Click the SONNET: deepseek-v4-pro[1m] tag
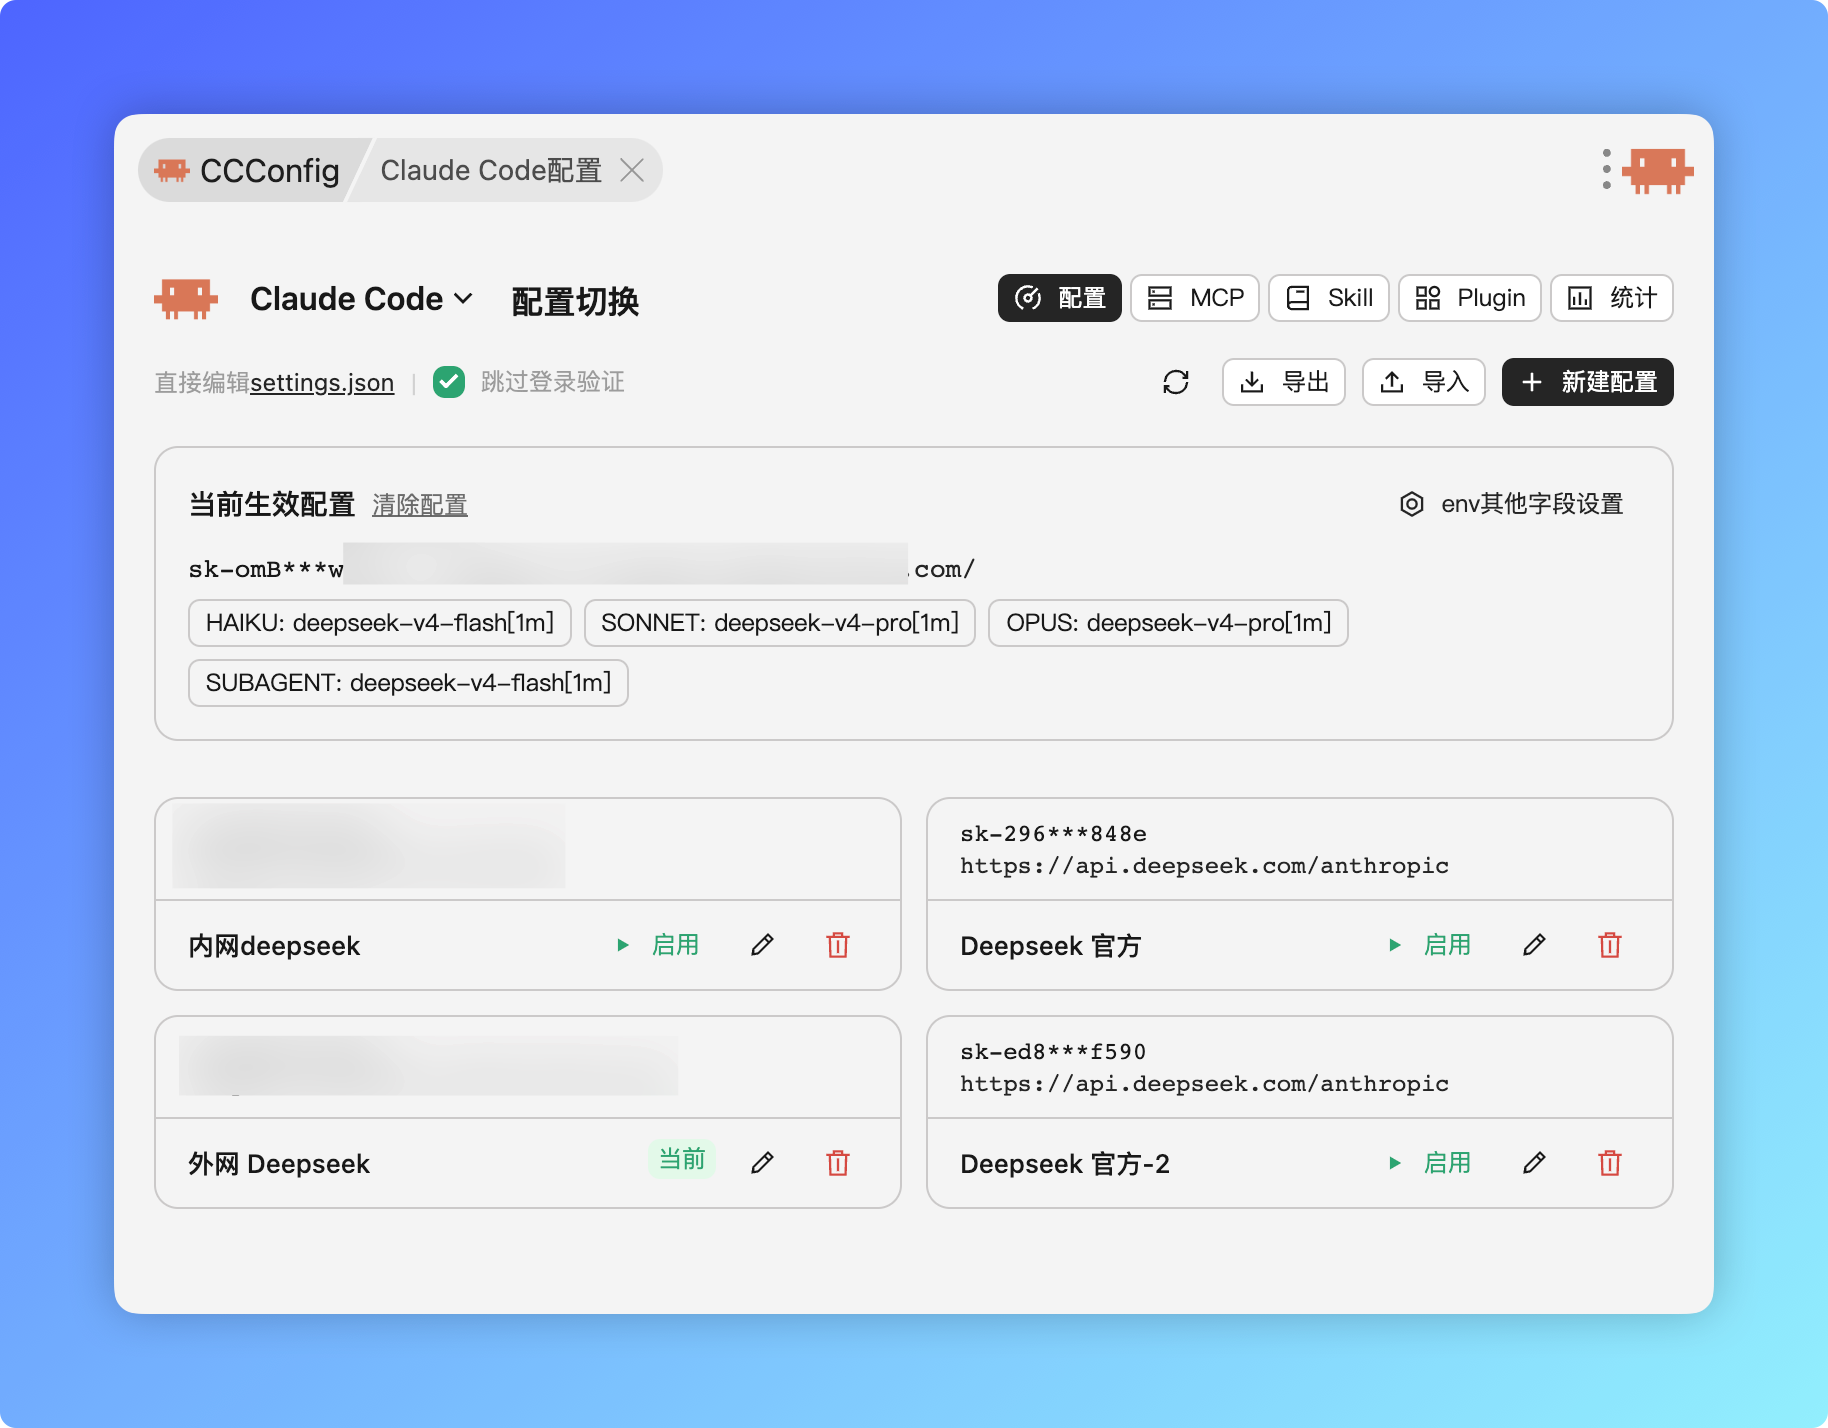1828x1428 pixels. [780, 623]
